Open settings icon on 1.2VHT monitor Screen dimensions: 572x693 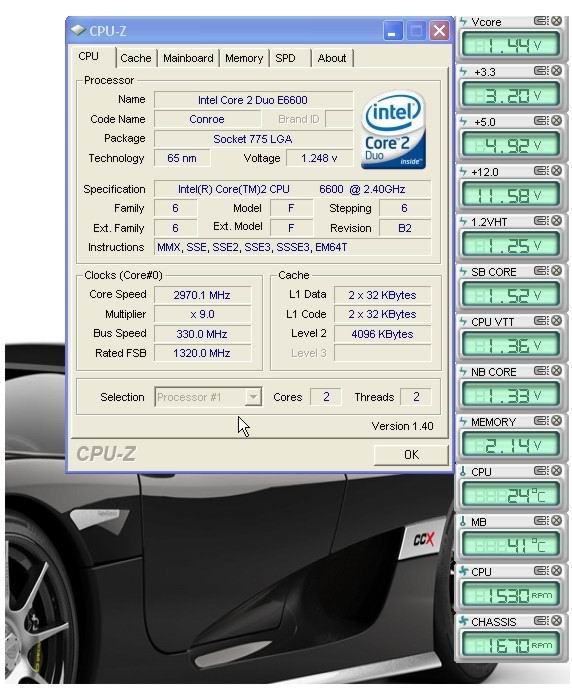click(x=541, y=221)
